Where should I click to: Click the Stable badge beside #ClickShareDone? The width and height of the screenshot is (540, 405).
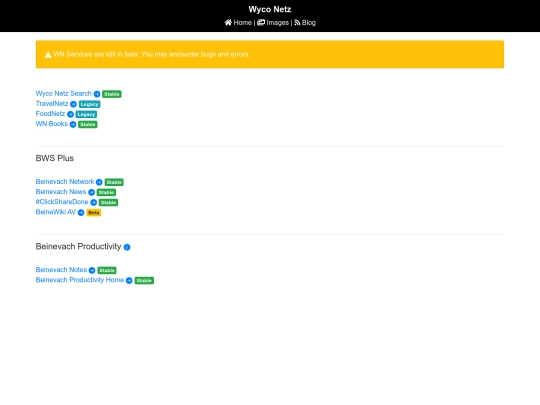point(108,202)
